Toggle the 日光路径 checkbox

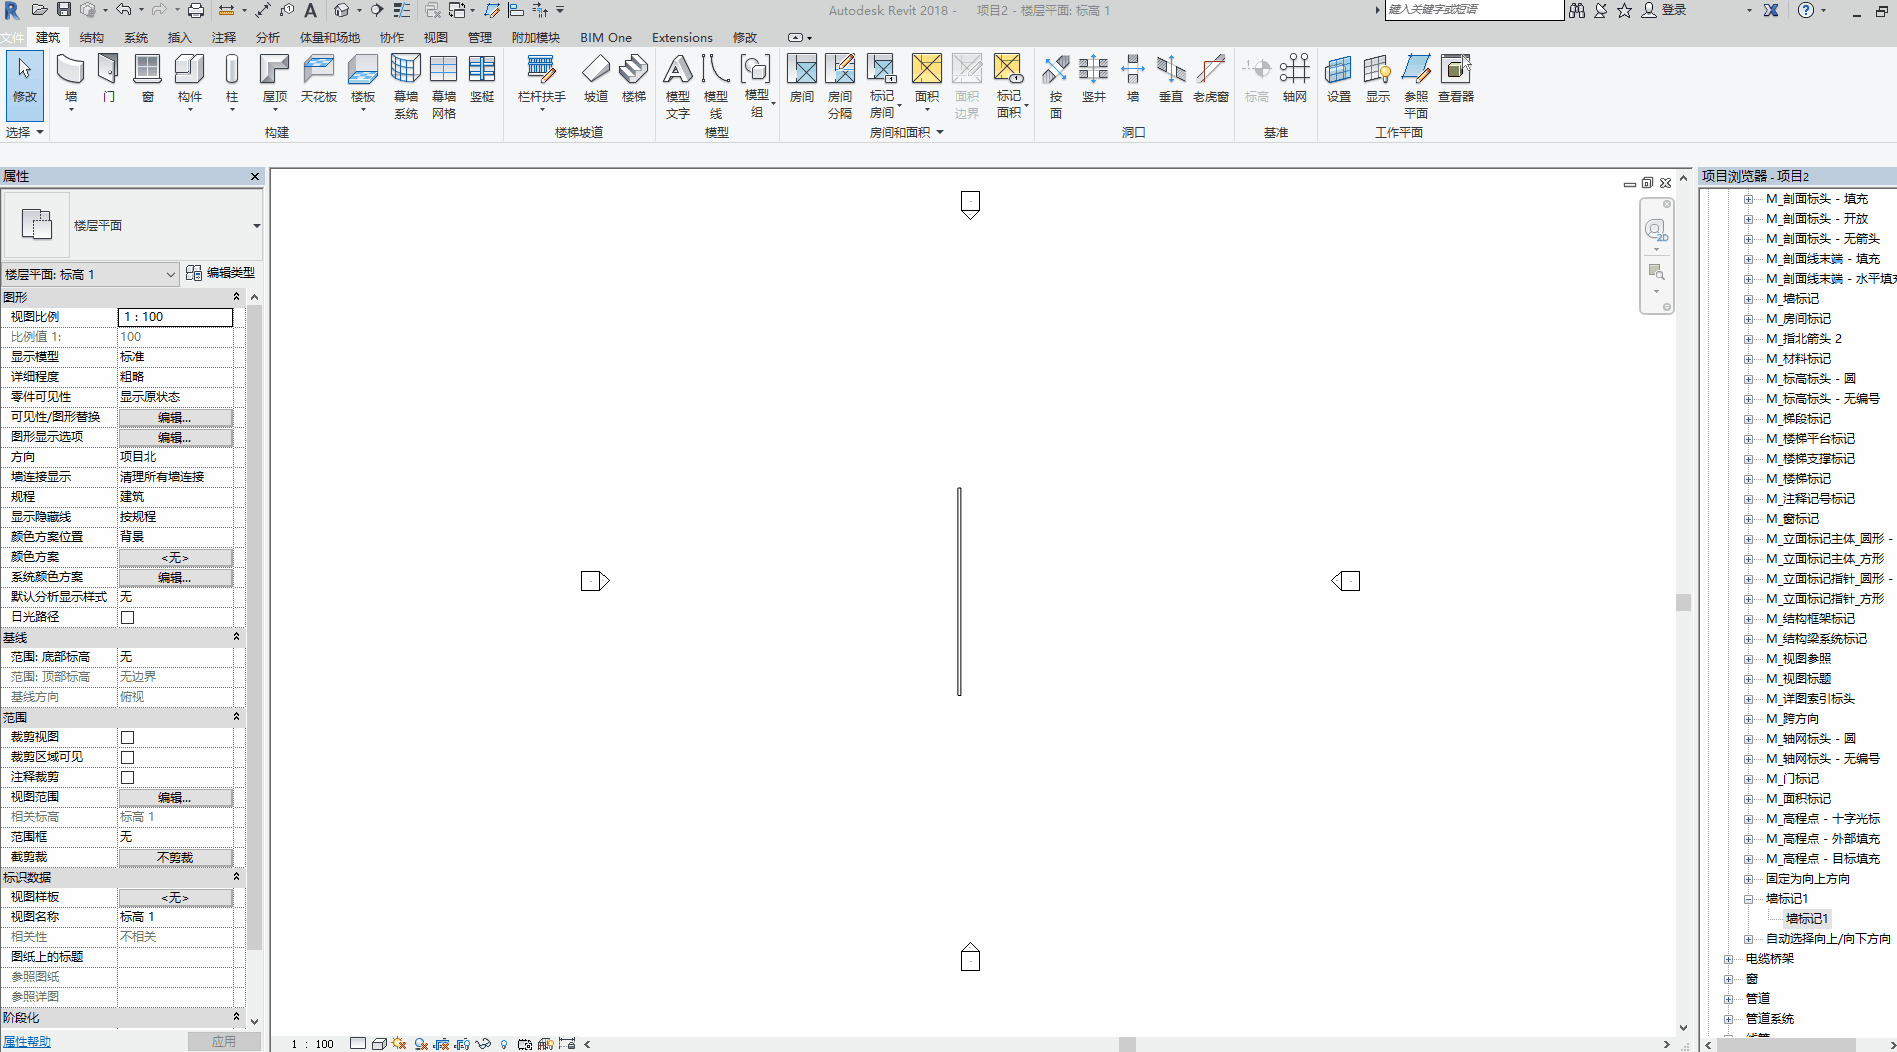tap(127, 617)
